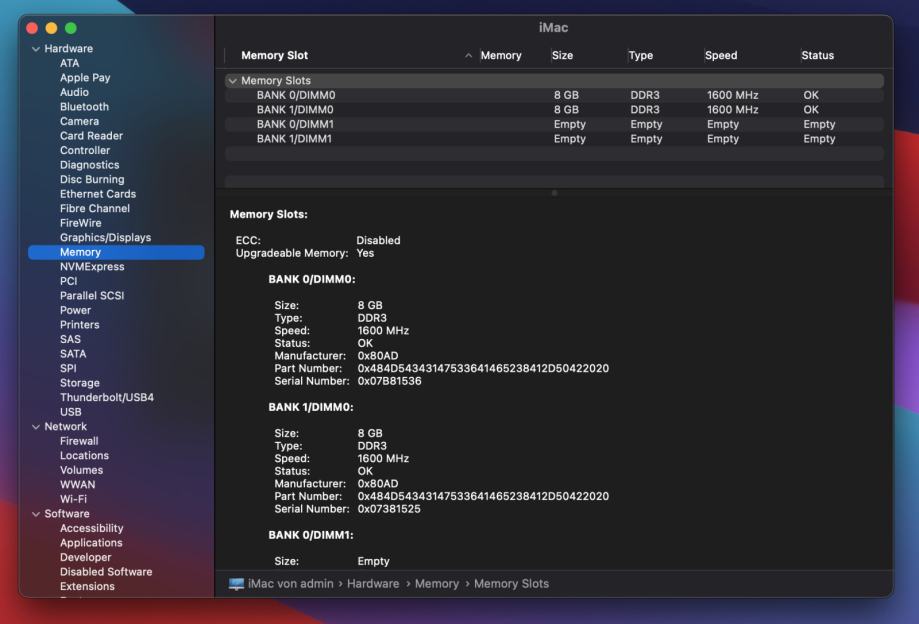The image size is (919, 624).
Task: Click the Status column header
Action: click(817, 56)
